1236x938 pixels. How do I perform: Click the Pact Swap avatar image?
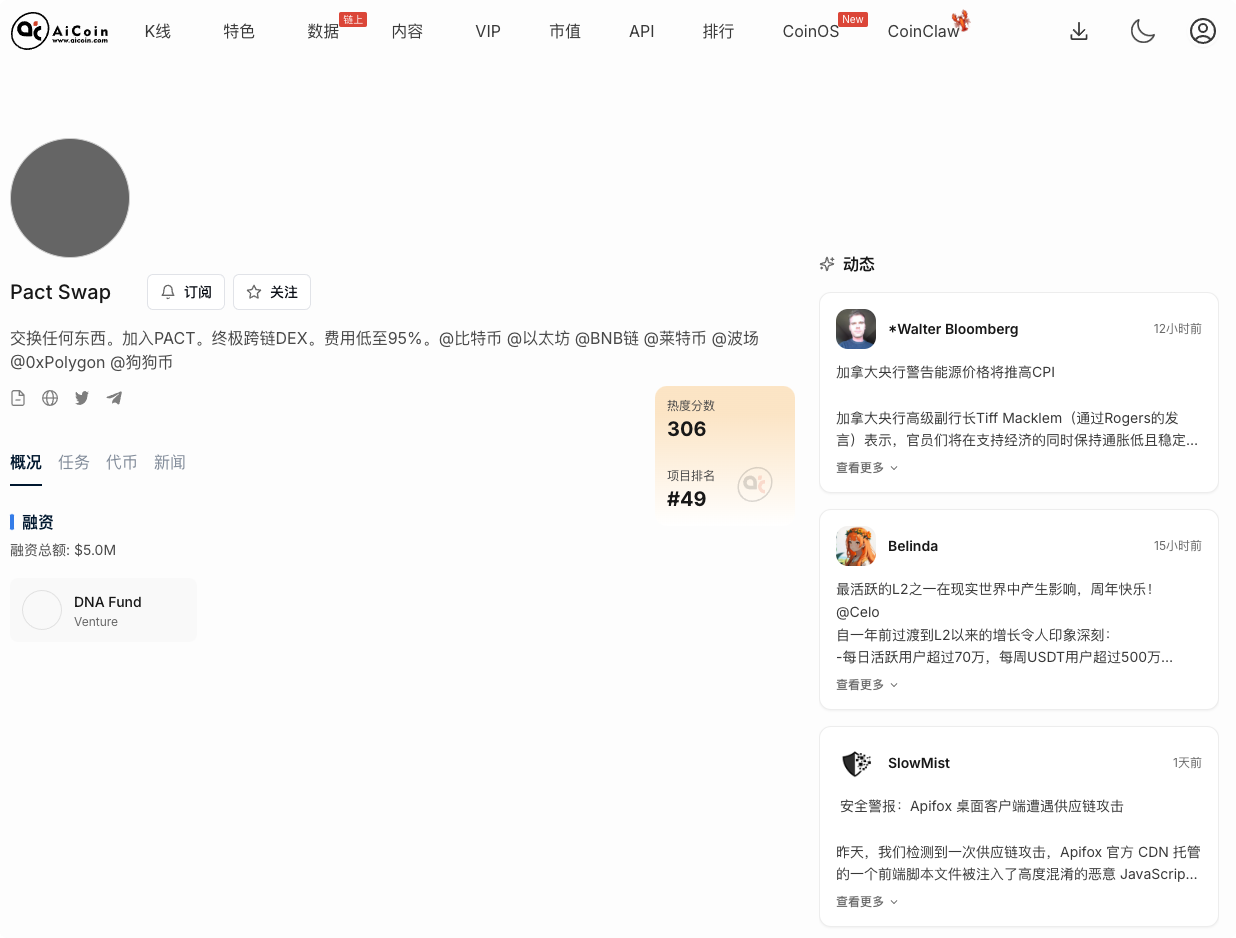[70, 198]
